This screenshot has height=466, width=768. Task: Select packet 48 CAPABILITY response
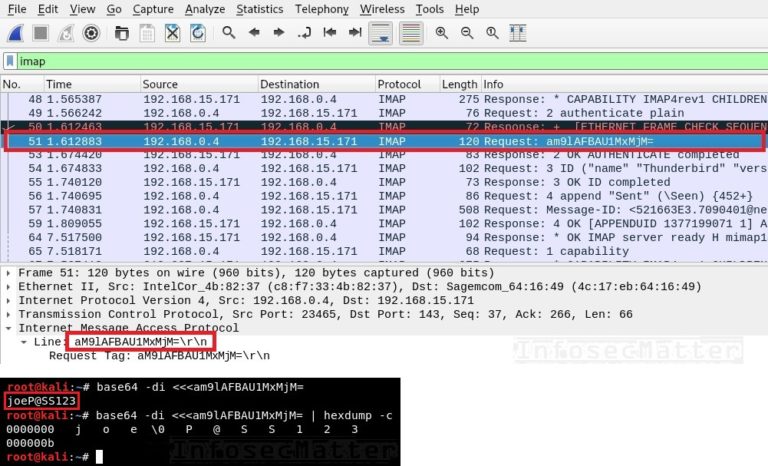coord(384,99)
